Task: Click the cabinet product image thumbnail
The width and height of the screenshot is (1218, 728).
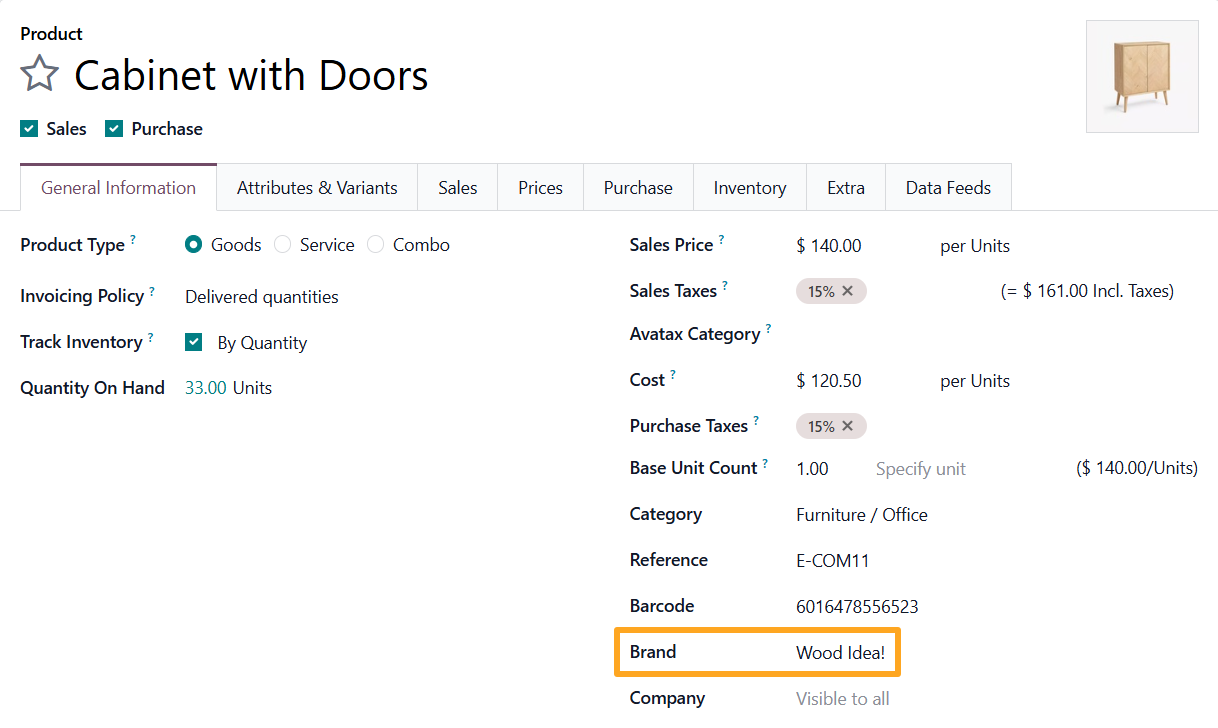Action: [1142, 77]
